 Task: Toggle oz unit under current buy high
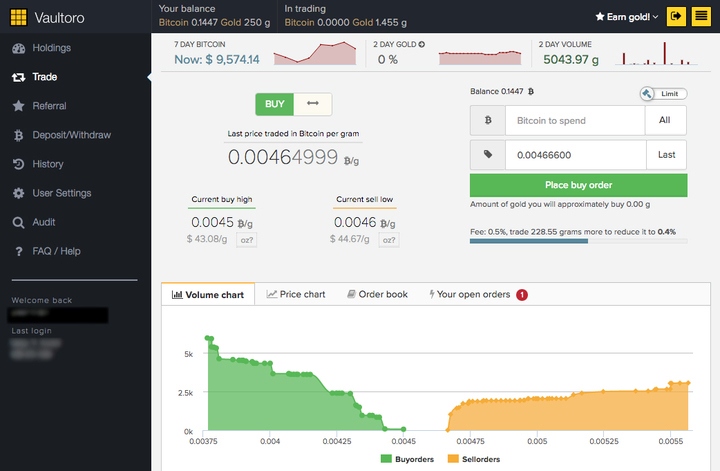click(246, 240)
